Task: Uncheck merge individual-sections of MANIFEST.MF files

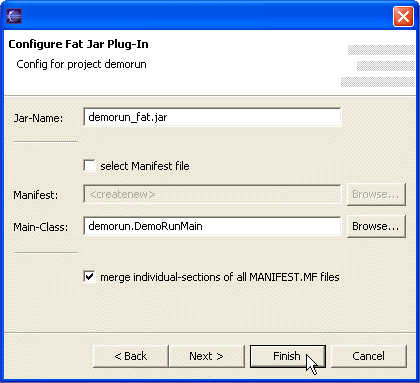Action: point(89,277)
